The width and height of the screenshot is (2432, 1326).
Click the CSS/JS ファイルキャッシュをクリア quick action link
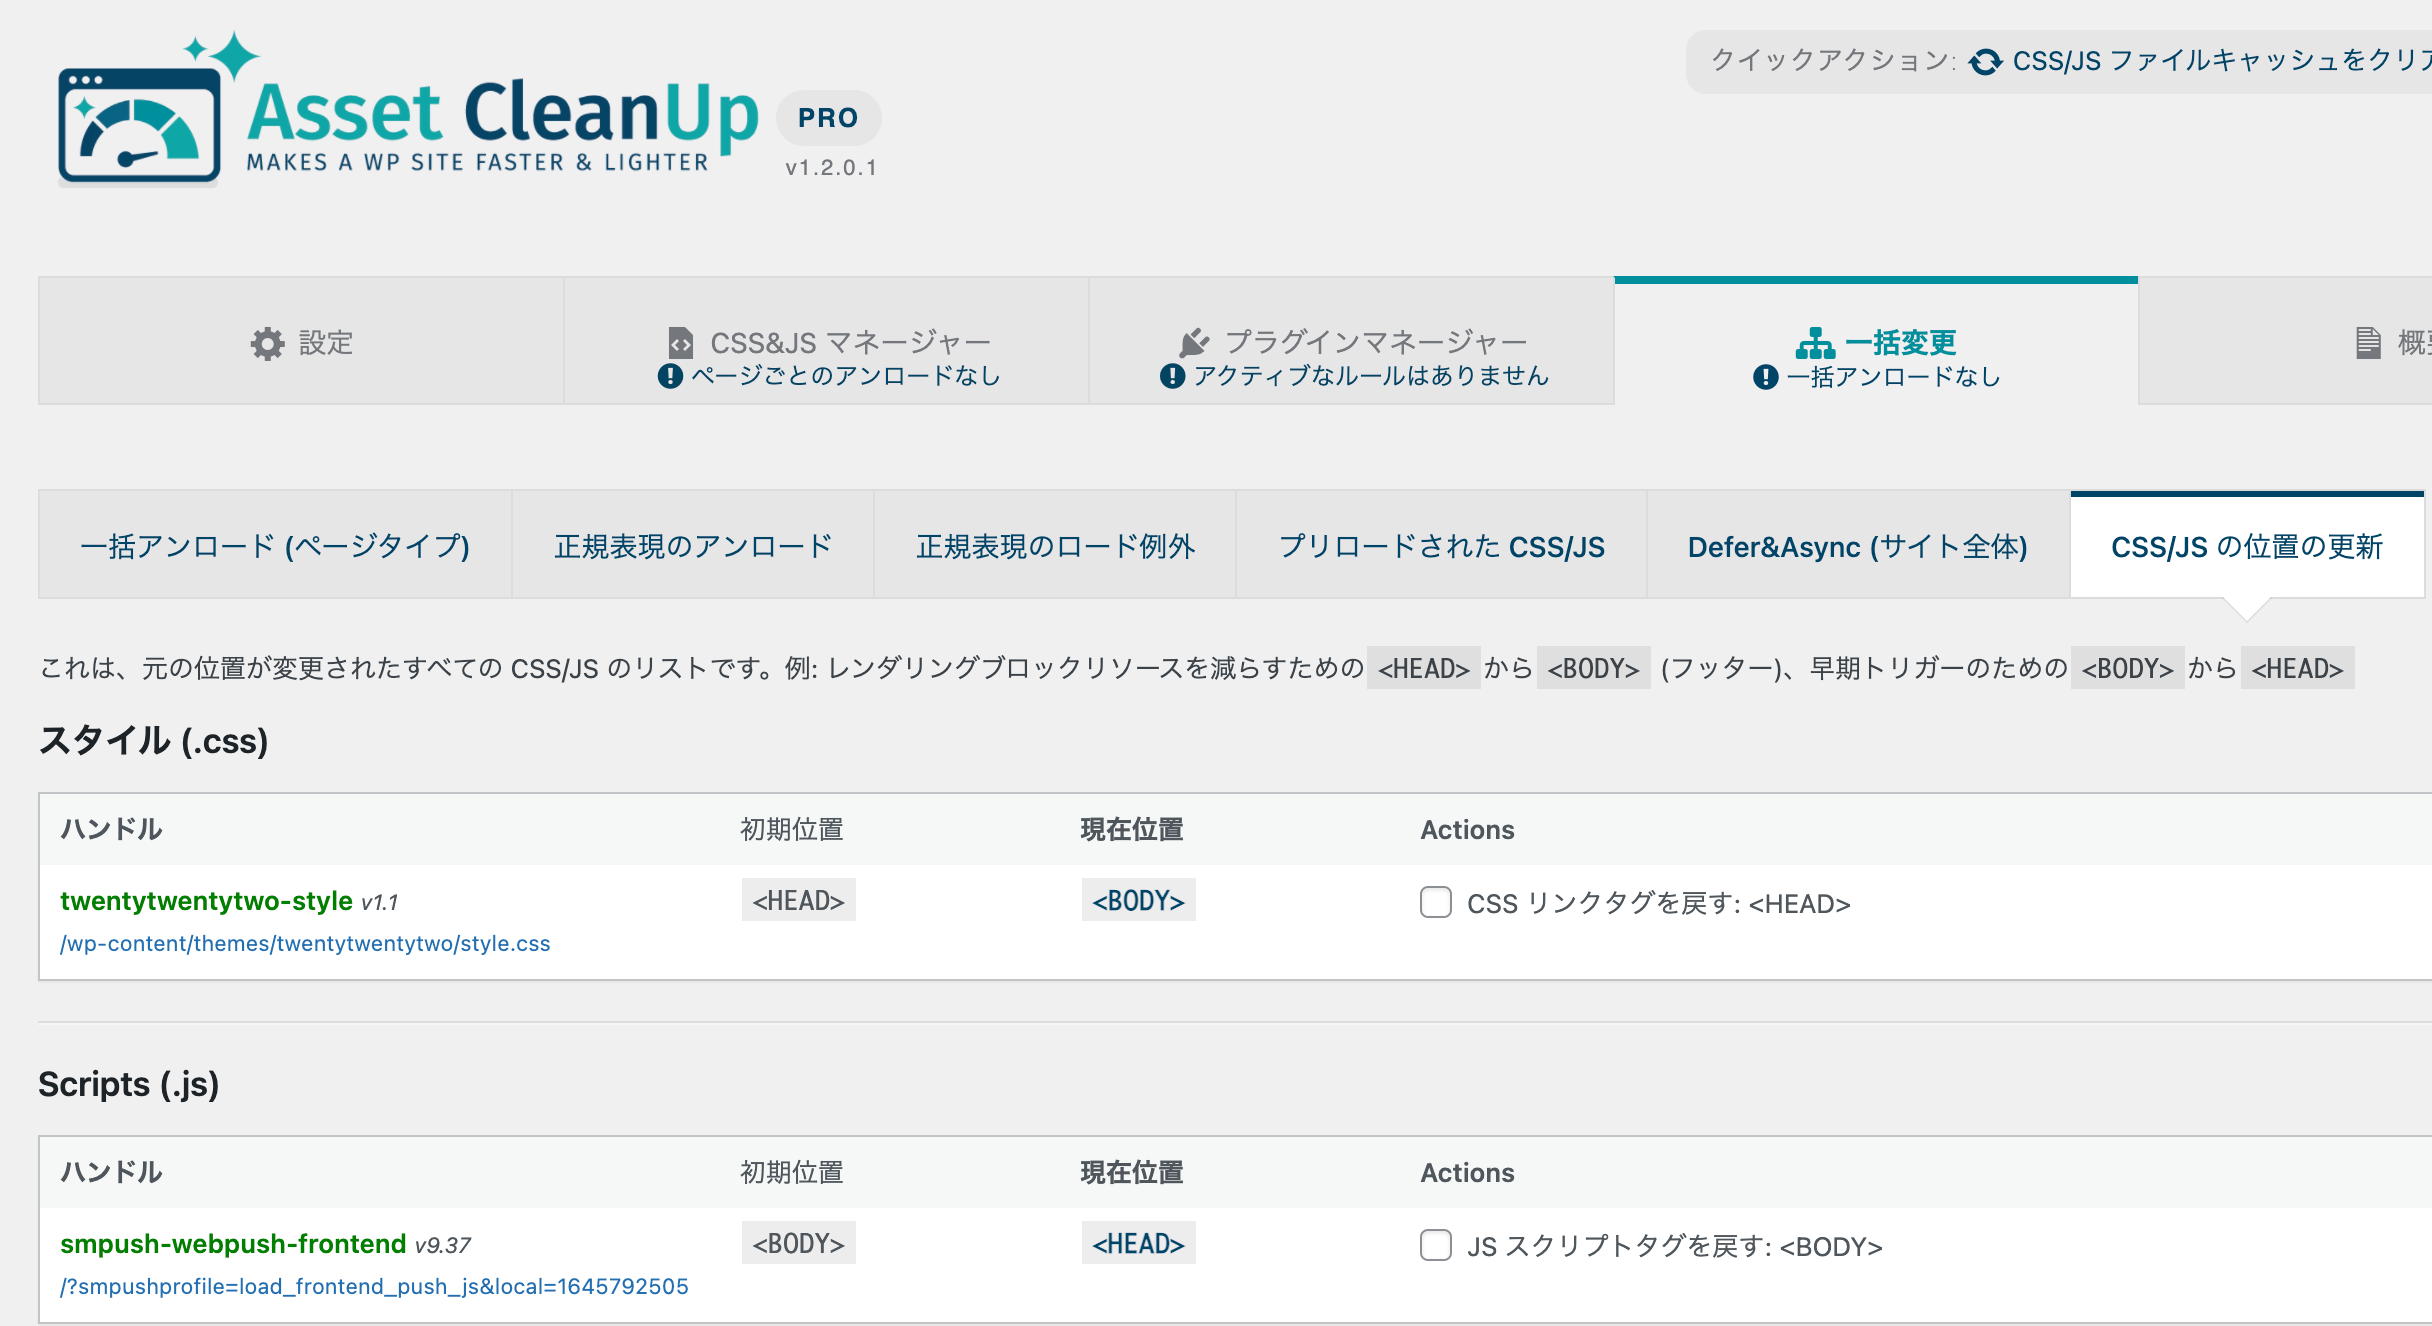coord(2221,61)
